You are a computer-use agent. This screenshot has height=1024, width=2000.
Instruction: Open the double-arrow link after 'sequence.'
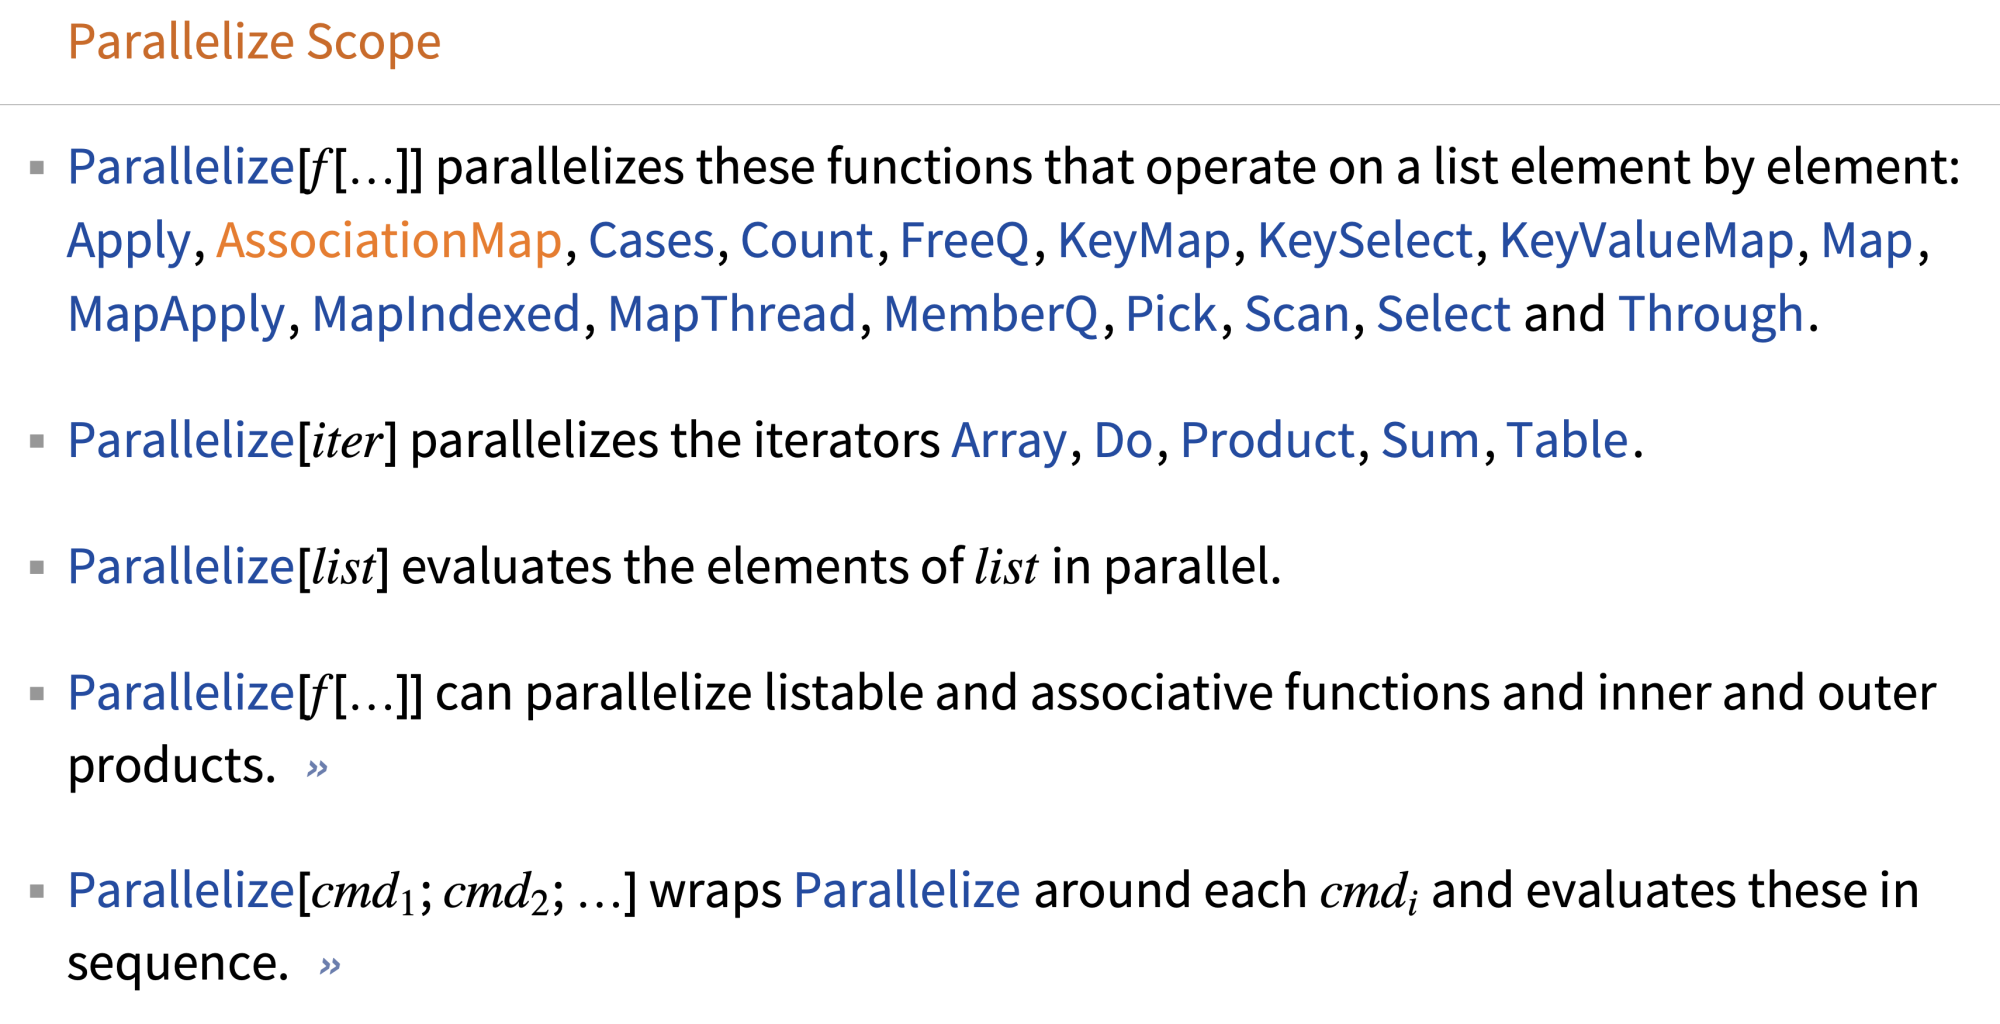pos(330,966)
